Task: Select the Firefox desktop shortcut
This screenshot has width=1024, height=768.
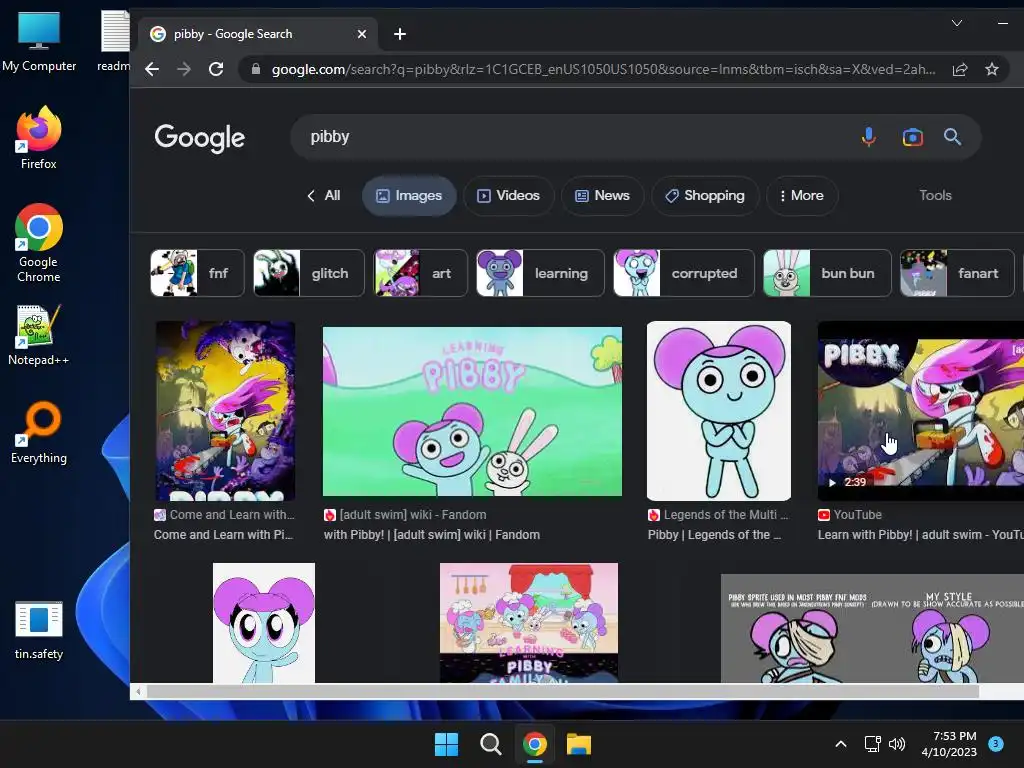Action: click(39, 138)
